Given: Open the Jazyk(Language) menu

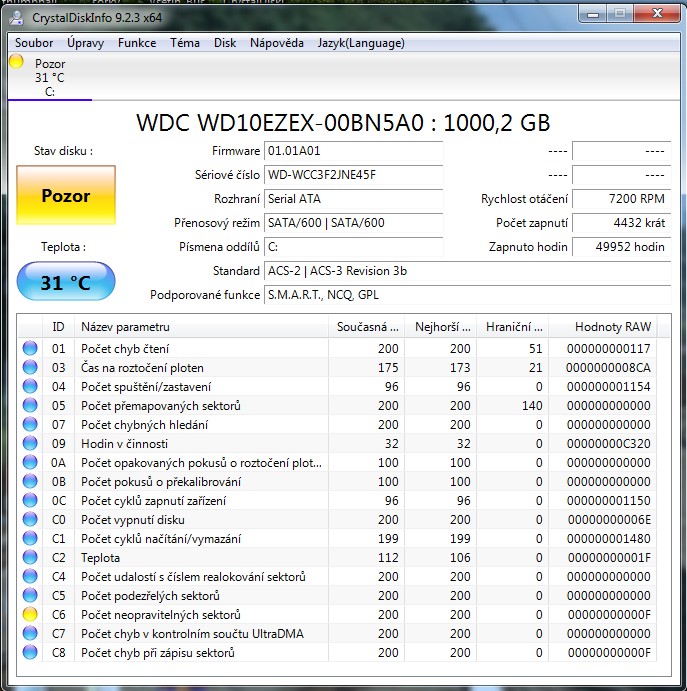Looking at the screenshot, I should [x=361, y=43].
